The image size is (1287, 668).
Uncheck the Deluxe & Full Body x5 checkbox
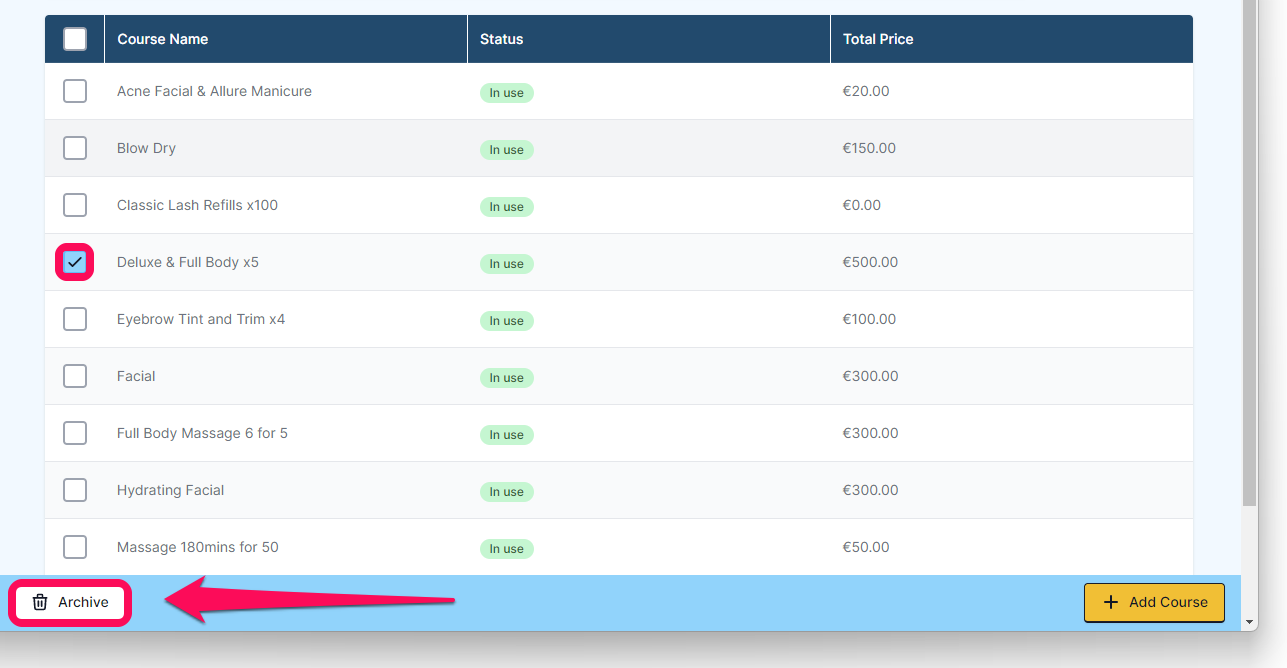[75, 262]
